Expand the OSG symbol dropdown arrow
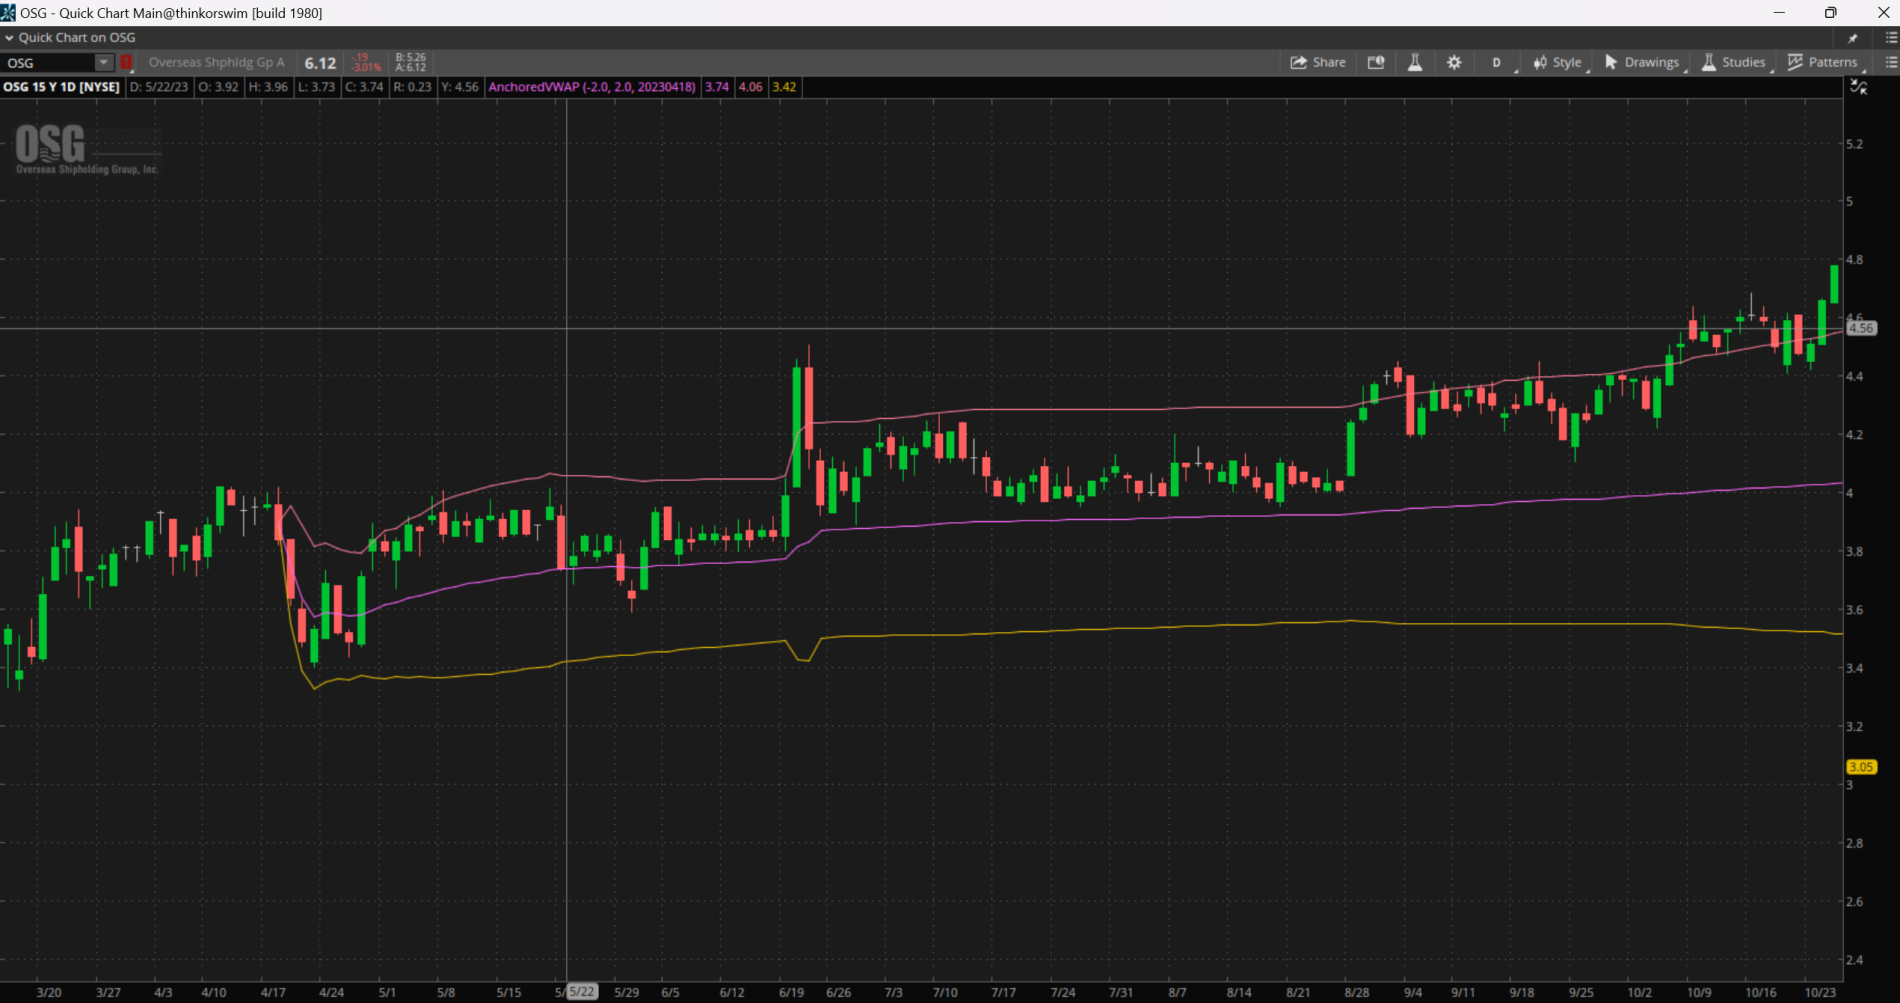Screen dimensions: 1900x1003 (x=103, y=62)
